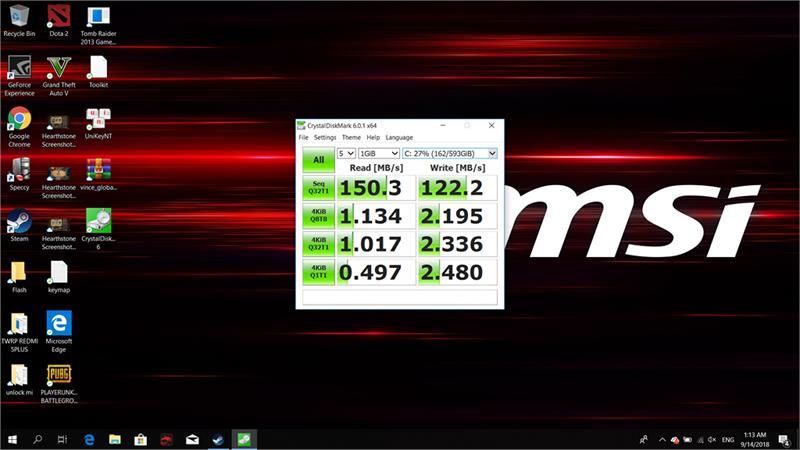
Task: Select the Dota 2 desktop icon
Action: click(59, 17)
